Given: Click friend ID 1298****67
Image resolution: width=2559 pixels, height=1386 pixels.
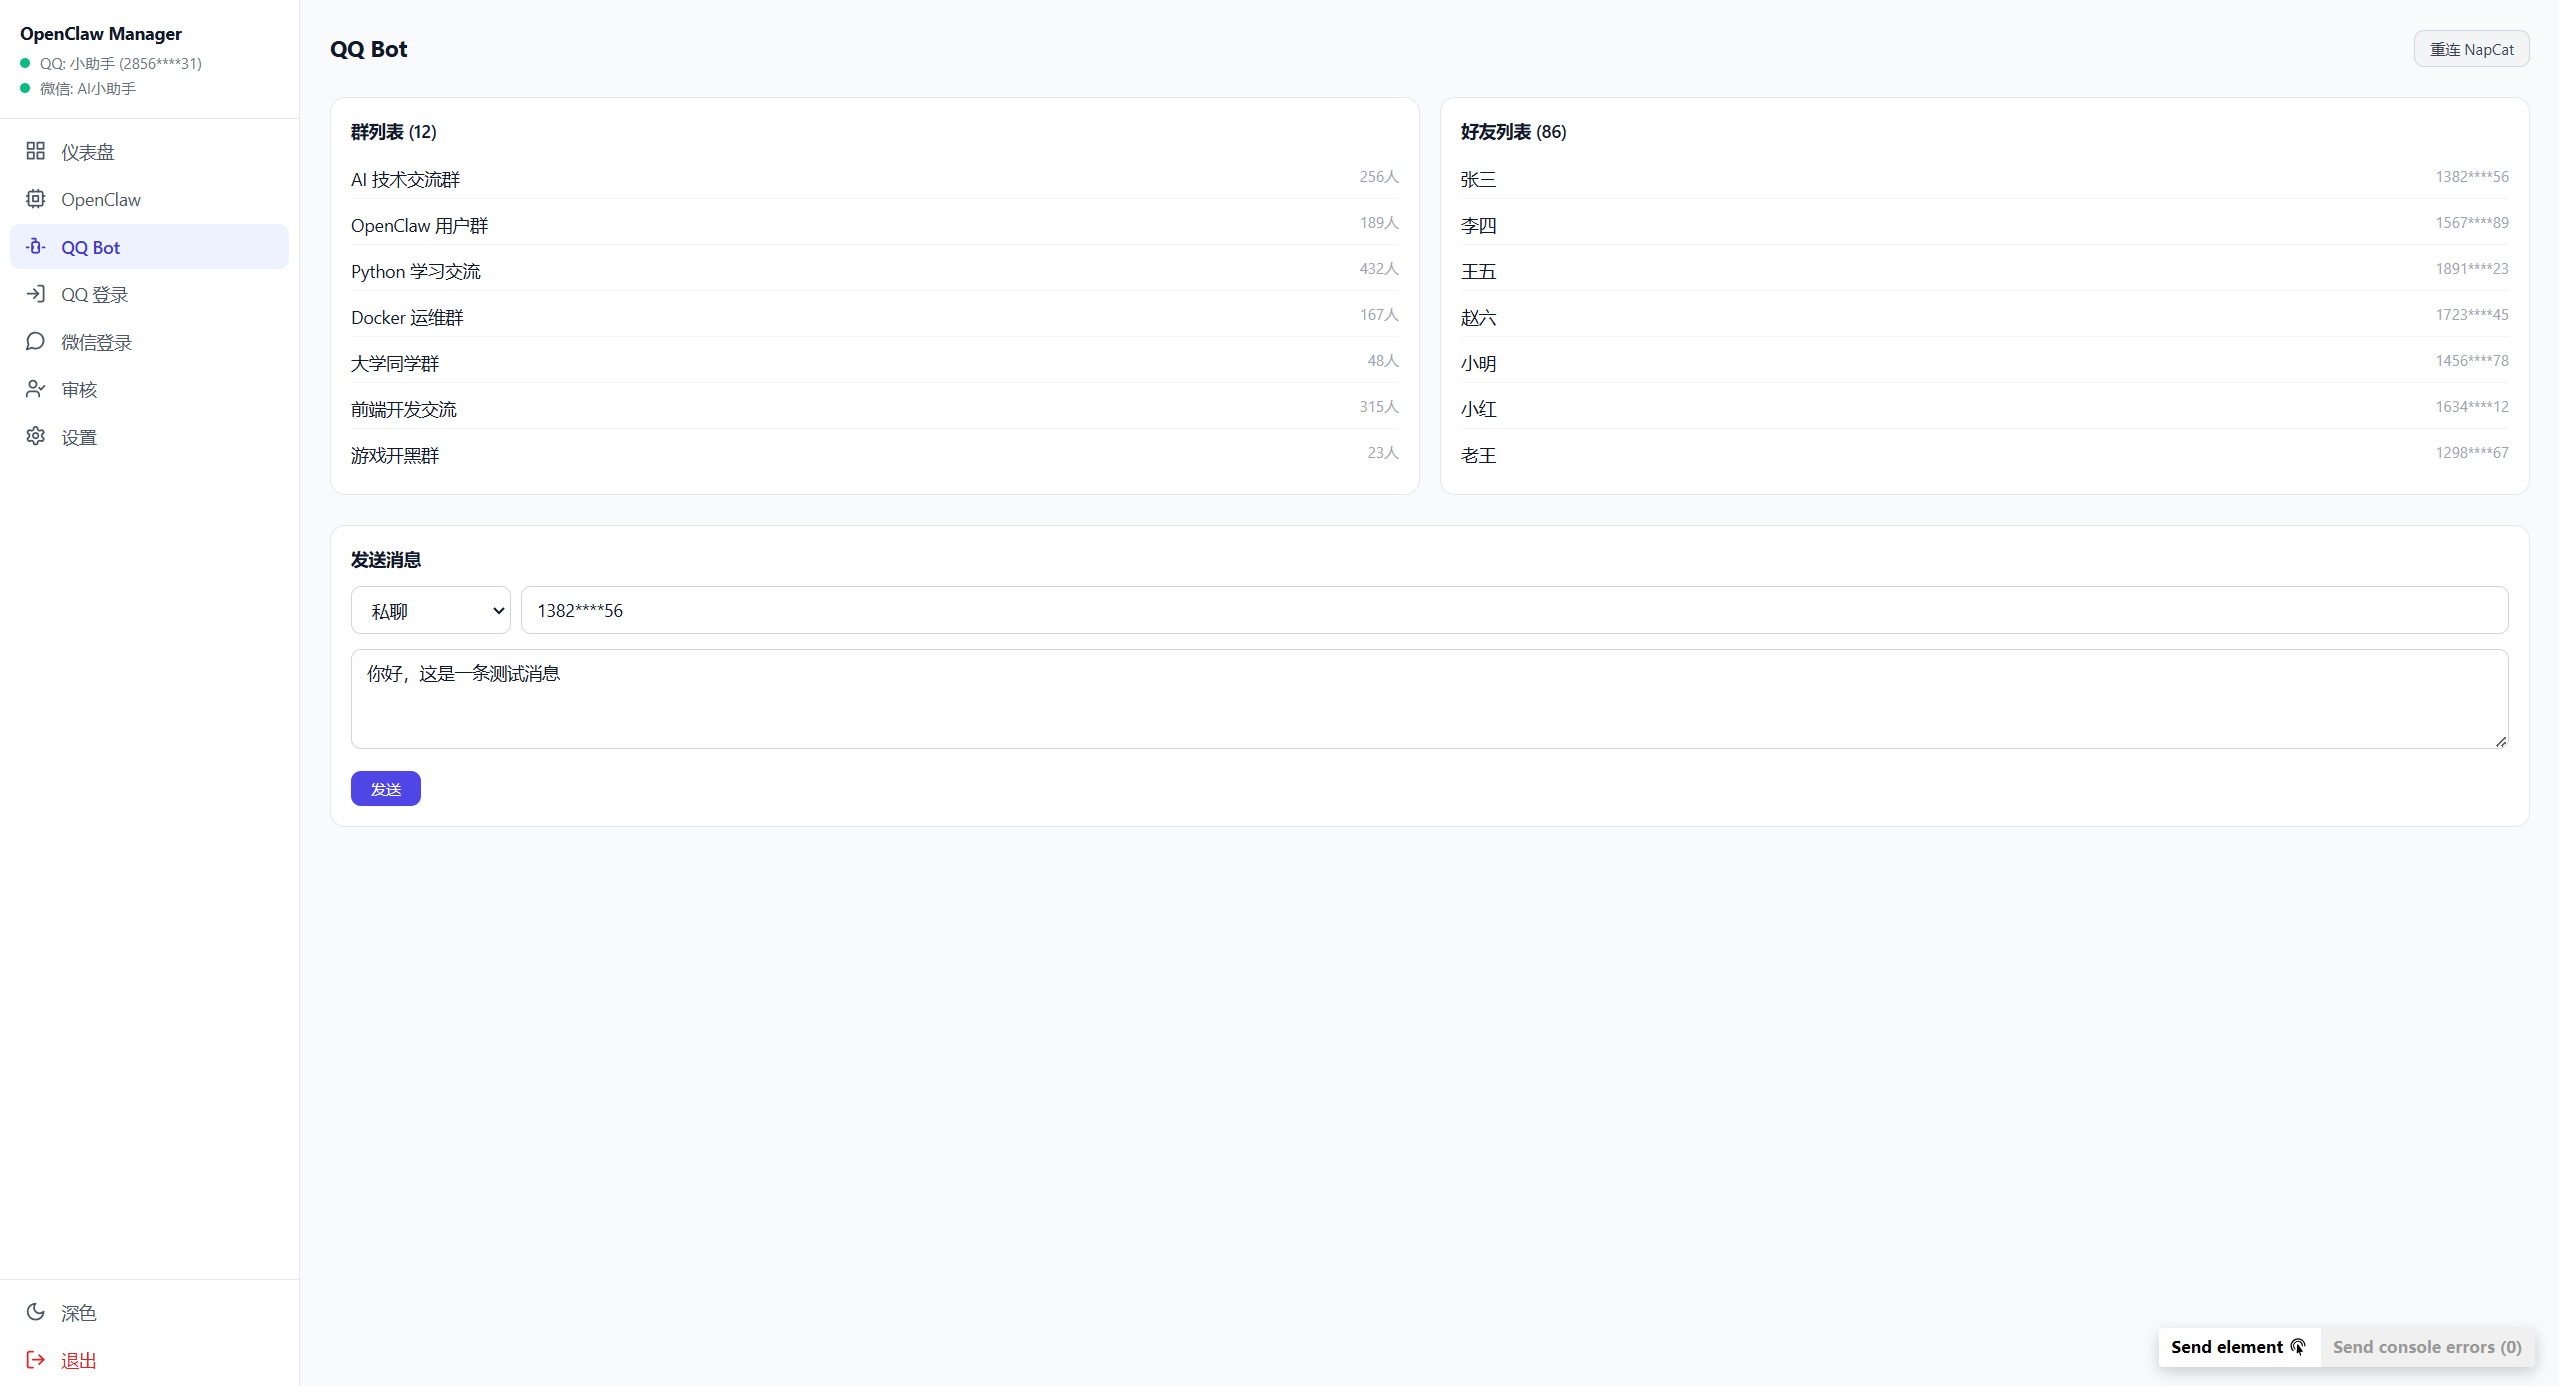Looking at the screenshot, I should [x=2471, y=453].
